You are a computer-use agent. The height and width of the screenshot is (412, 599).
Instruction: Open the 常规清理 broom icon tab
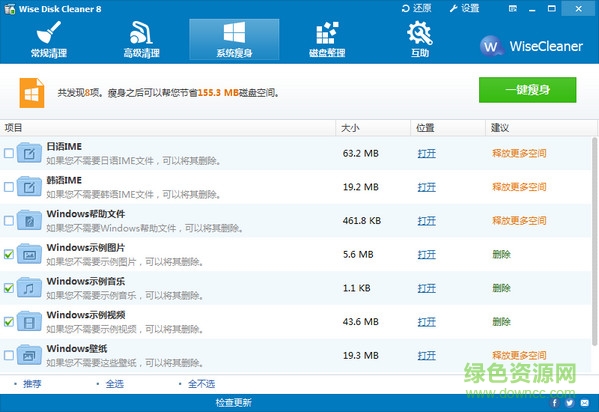49,39
